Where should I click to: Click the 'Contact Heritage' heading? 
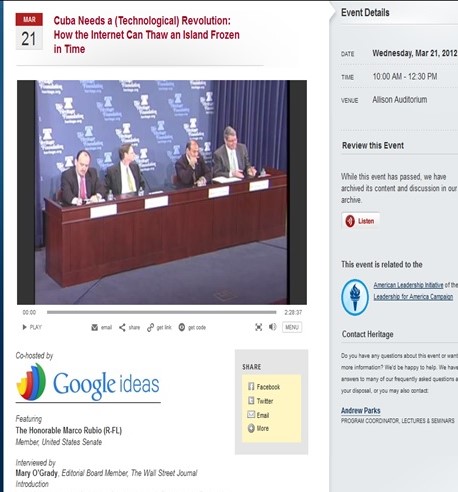click(x=367, y=334)
